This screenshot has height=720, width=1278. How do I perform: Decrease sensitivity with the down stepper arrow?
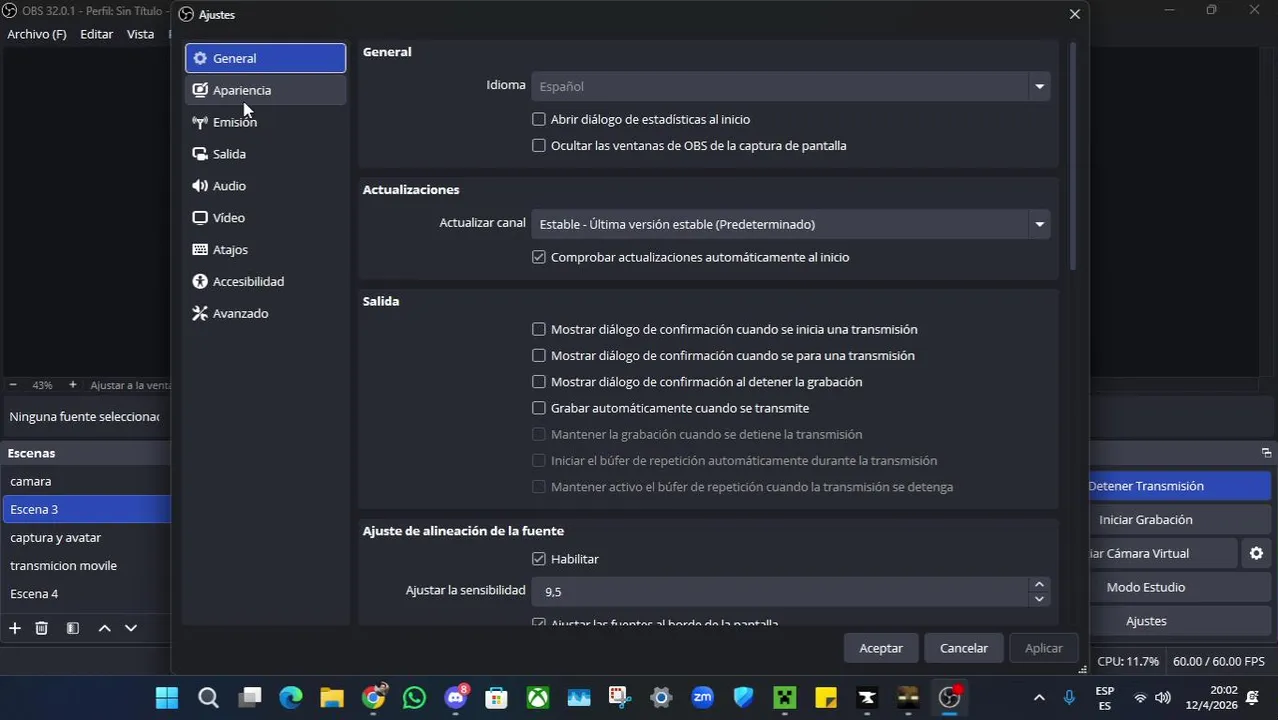1039,599
